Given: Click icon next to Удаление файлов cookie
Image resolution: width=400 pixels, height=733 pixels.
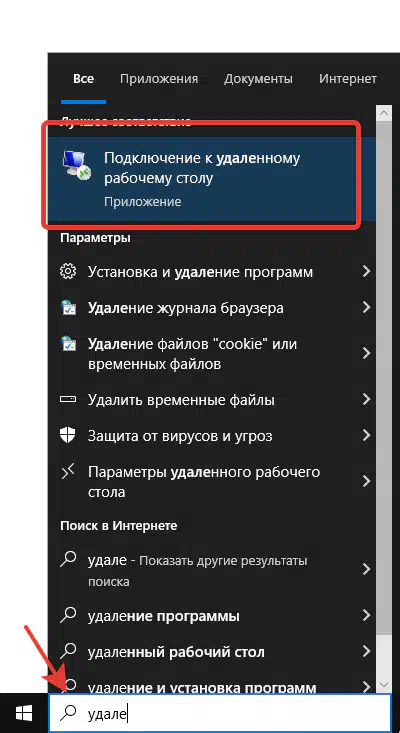Looking at the screenshot, I should click(68, 344).
